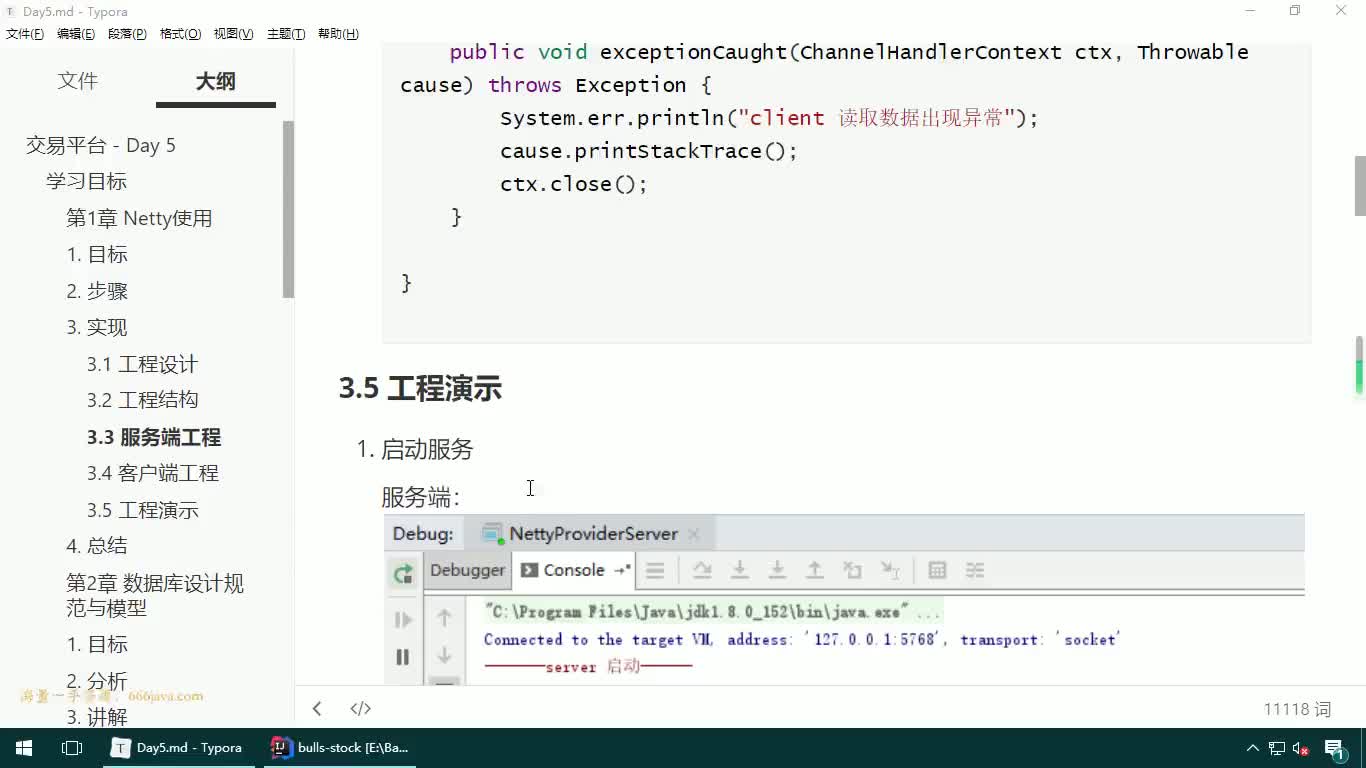Open the 帮助(H) menu
1366x768 pixels.
[338, 34]
